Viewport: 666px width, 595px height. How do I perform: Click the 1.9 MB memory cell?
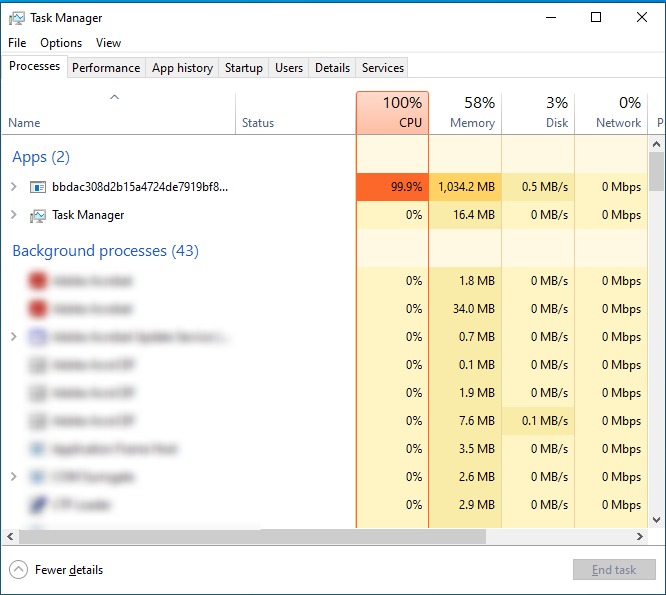point(465,393)
